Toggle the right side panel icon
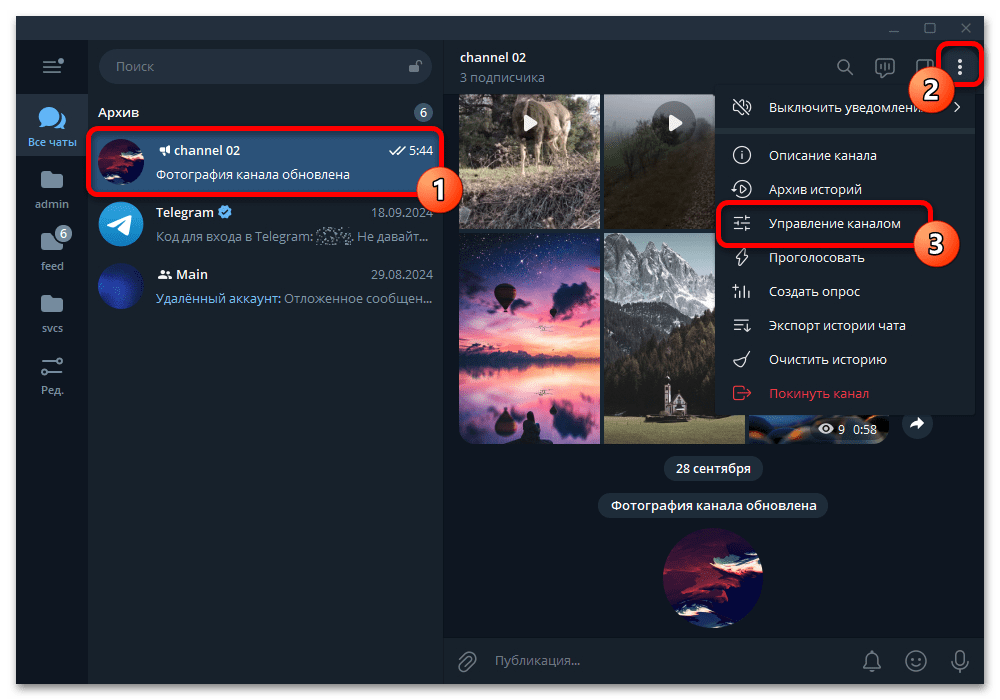This screenshot has width=1000, height=700. [x=922, y=67]
